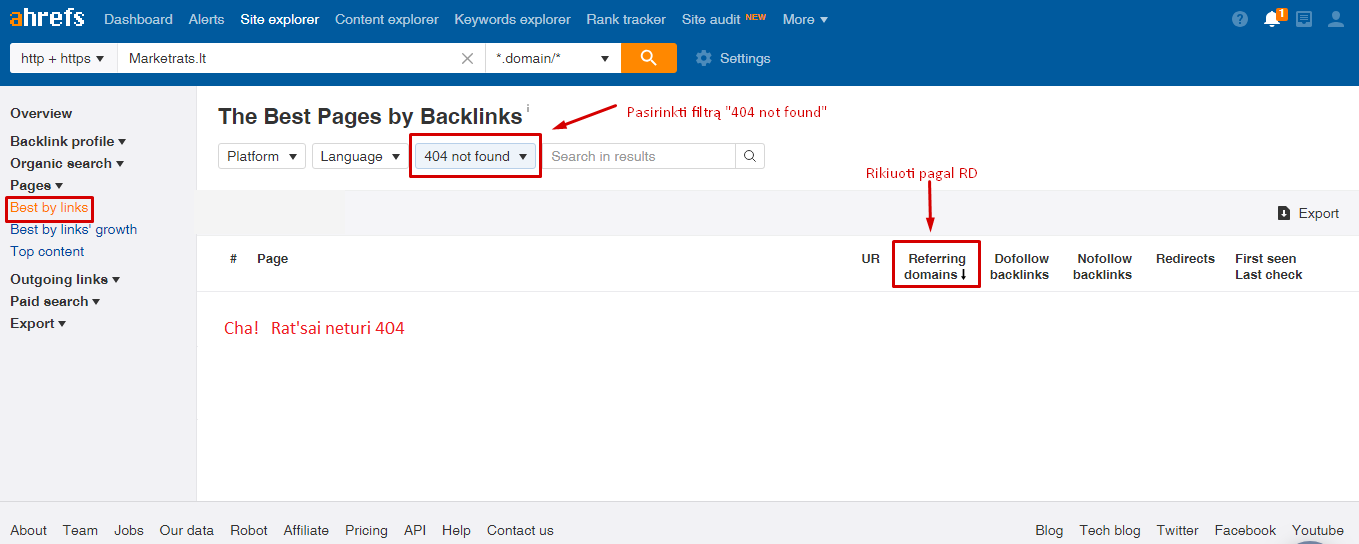
Task: Click the orange search button
Action: pyautogui.click(x=649, y=58)
